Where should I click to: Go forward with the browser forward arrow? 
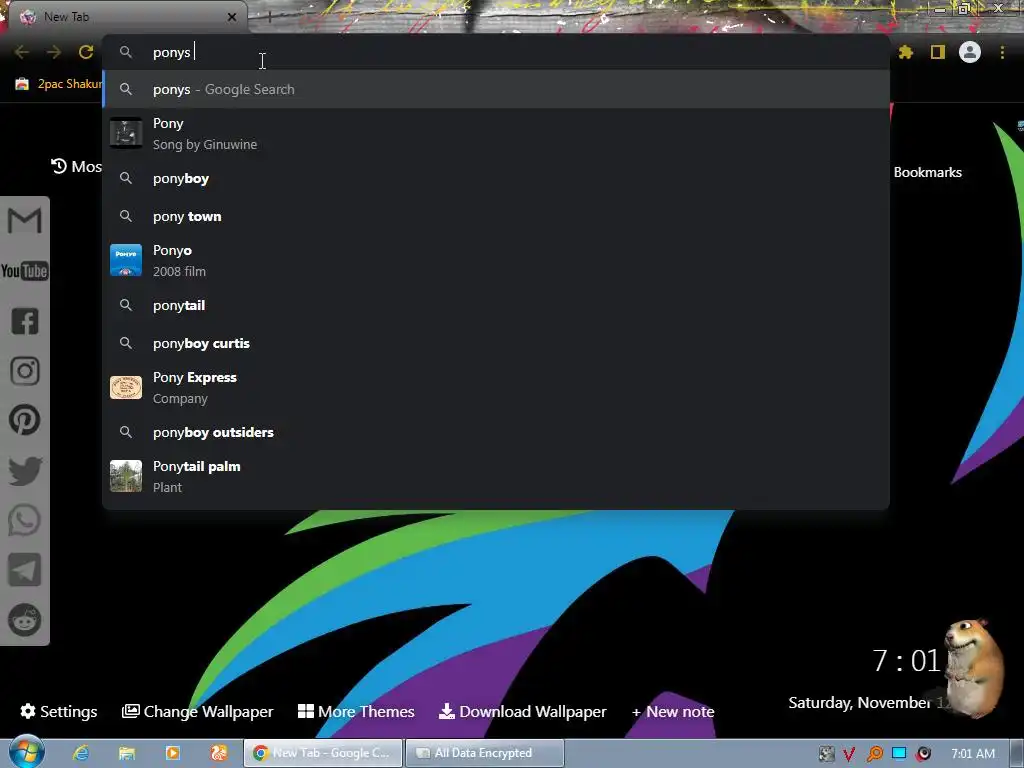[54, 52]
